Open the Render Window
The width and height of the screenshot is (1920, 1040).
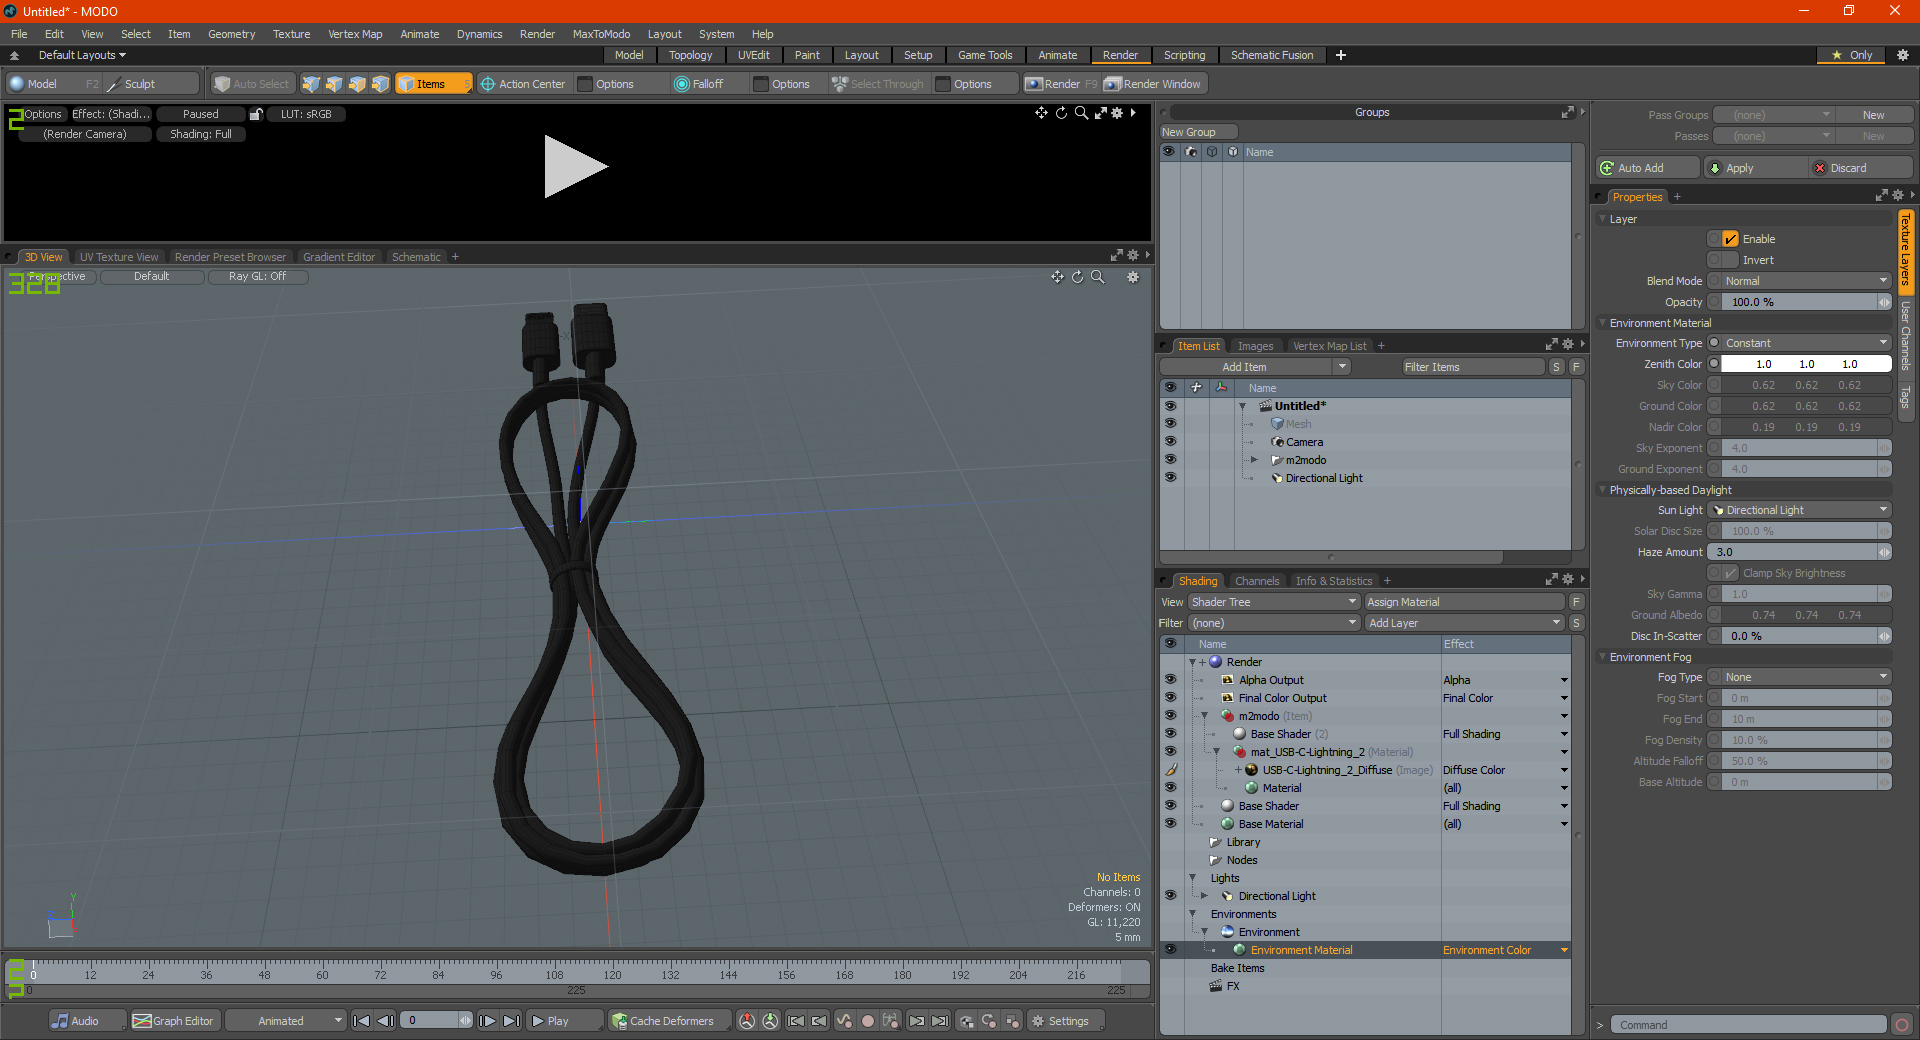tap(1153, 84)
